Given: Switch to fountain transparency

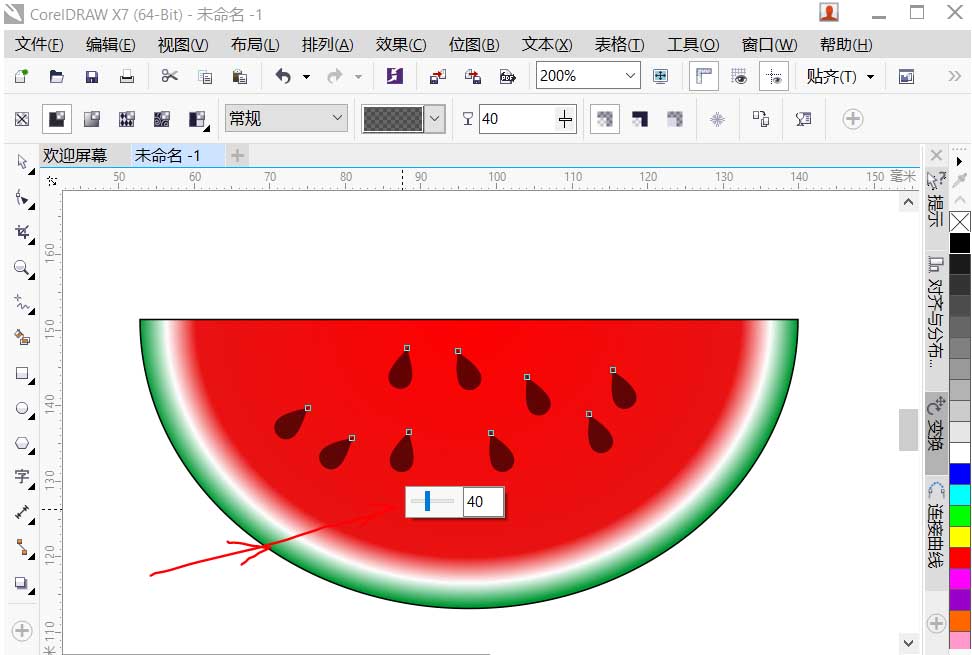Looking at the screenshot, I should pos(92,119).
